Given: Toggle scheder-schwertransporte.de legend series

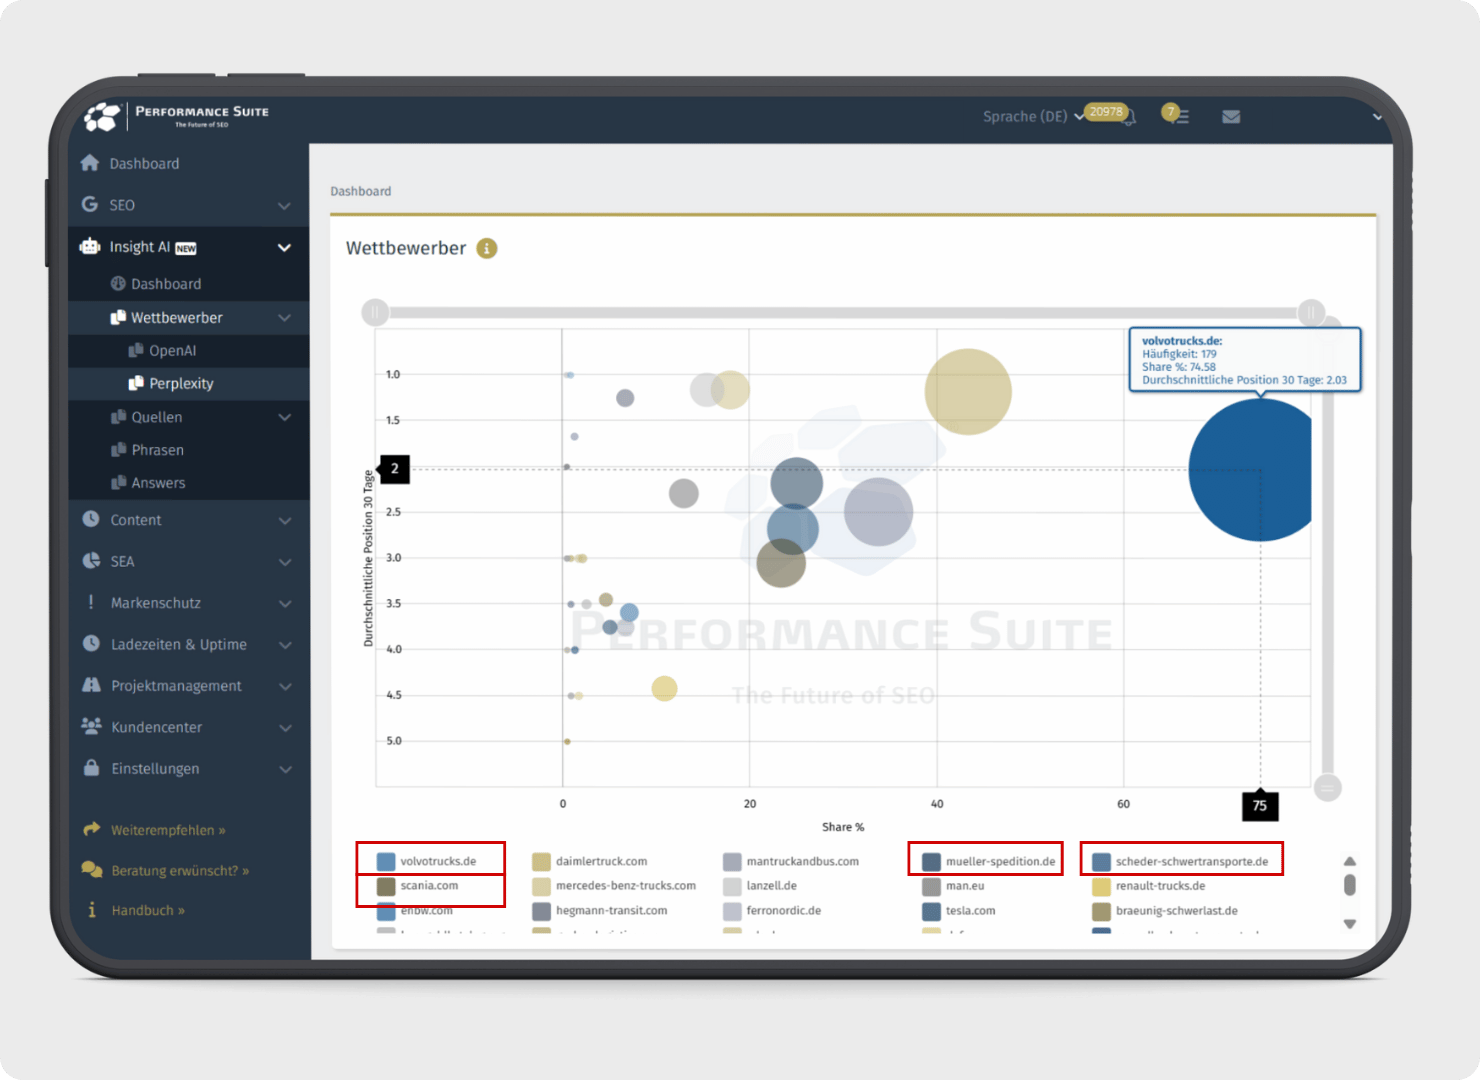Looking at the screenshot, I should [1181, 861].
